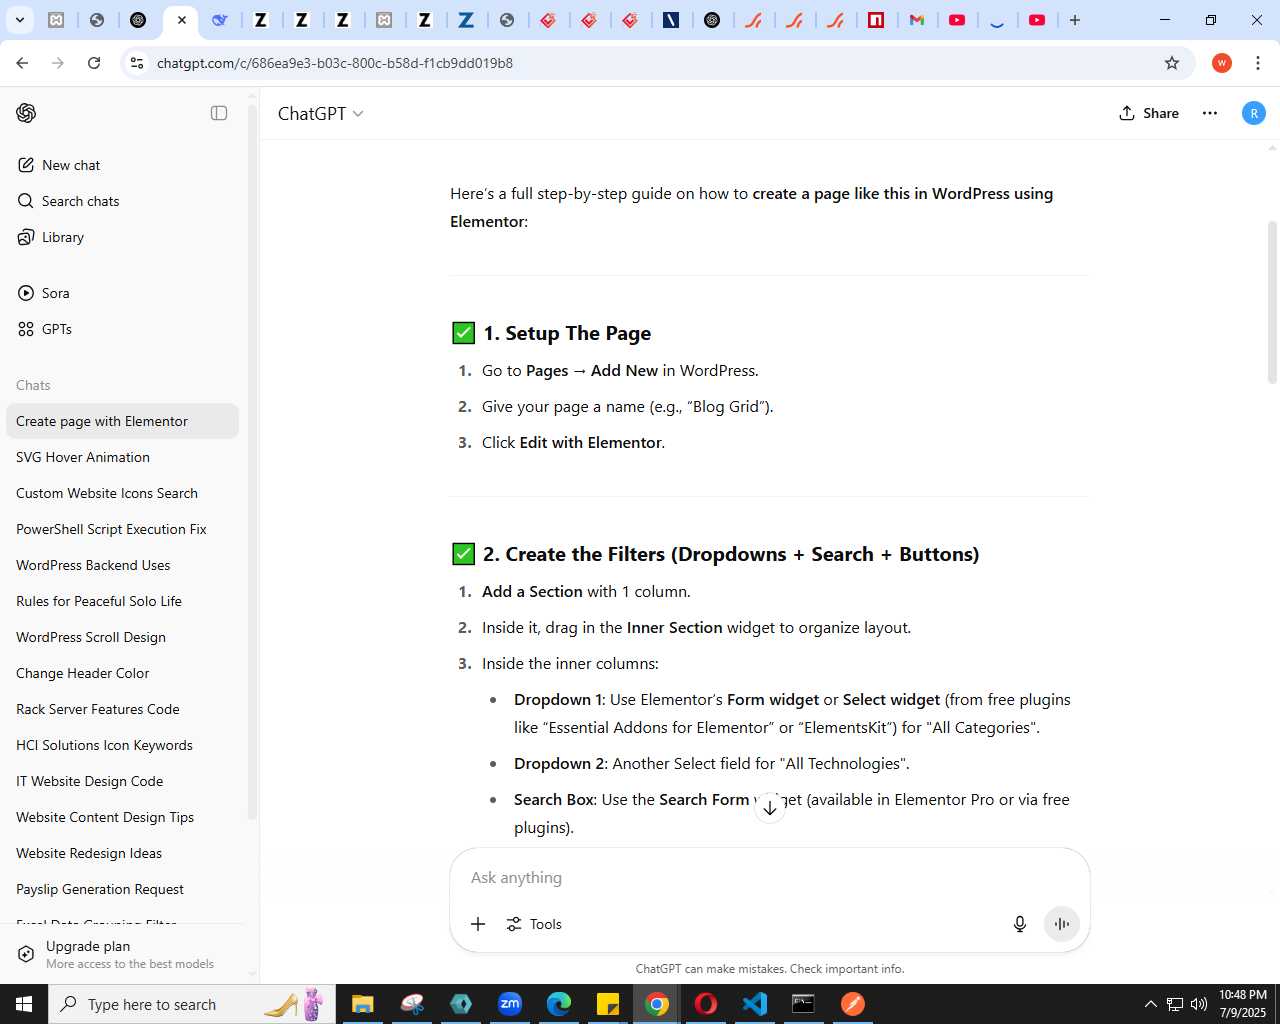The width and height of the screenshot is (1280, 1024).
Task: Click the scroll-to-bottom arrow button
Action: click(770, 808)
